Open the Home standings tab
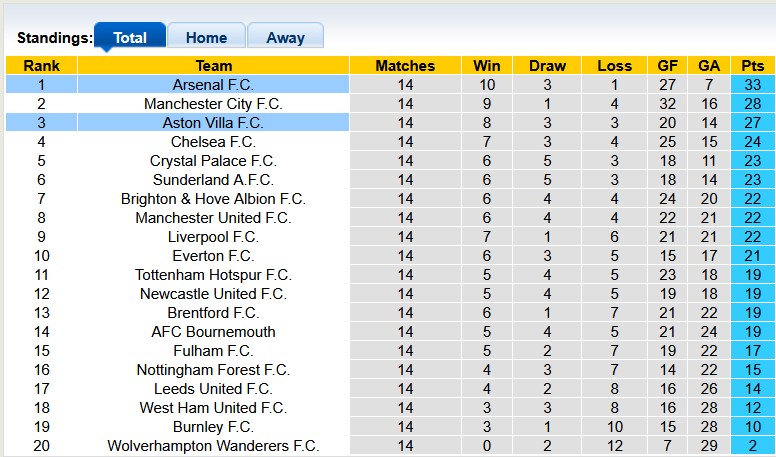Viewport: 776px width, 457px height. (x=206, y=38)
